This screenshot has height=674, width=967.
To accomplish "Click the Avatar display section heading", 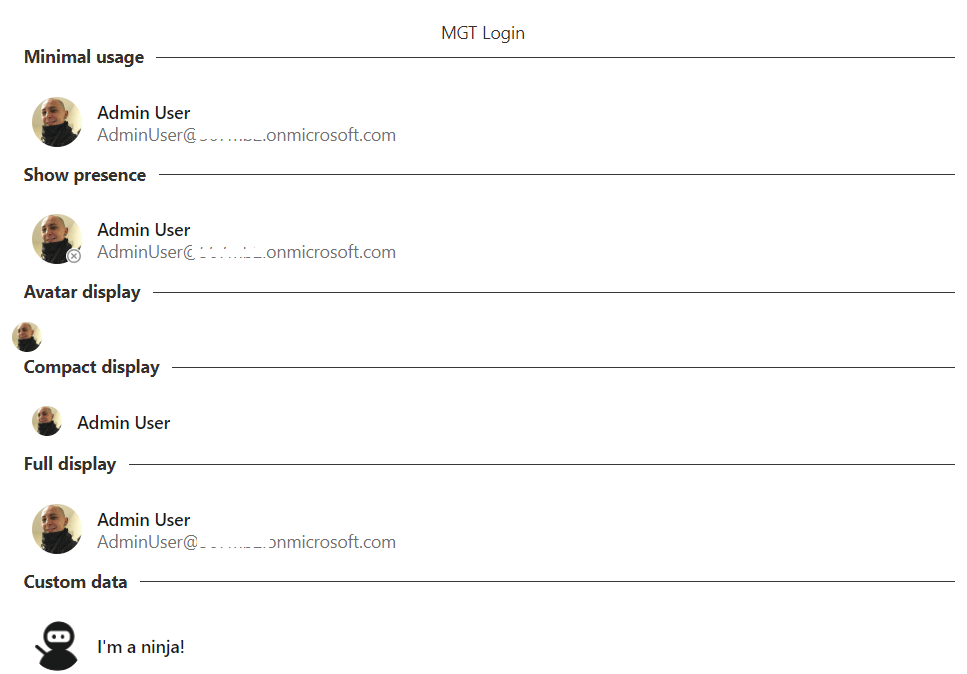I will click(82, 292).
